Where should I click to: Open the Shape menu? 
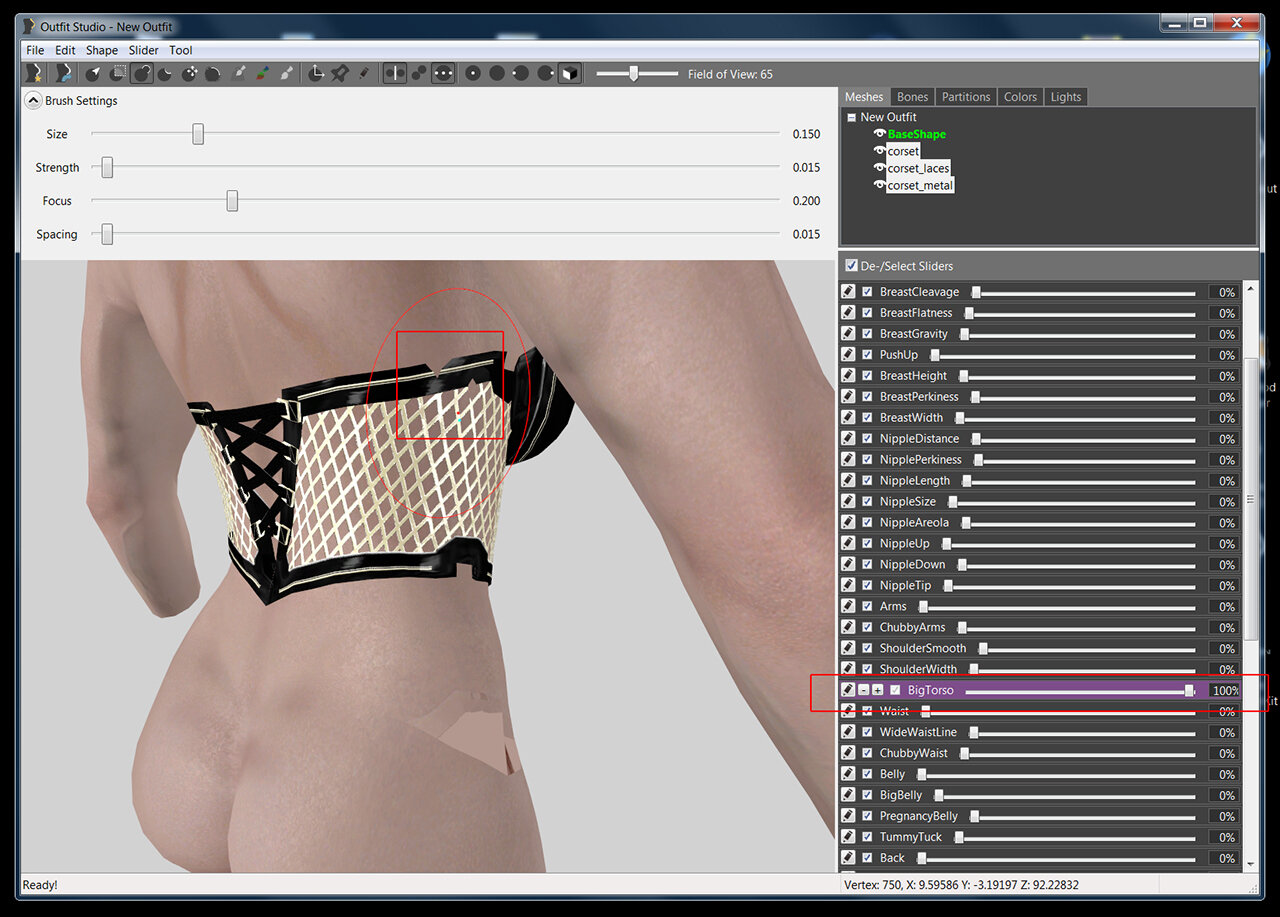click(x=102, y=50)
